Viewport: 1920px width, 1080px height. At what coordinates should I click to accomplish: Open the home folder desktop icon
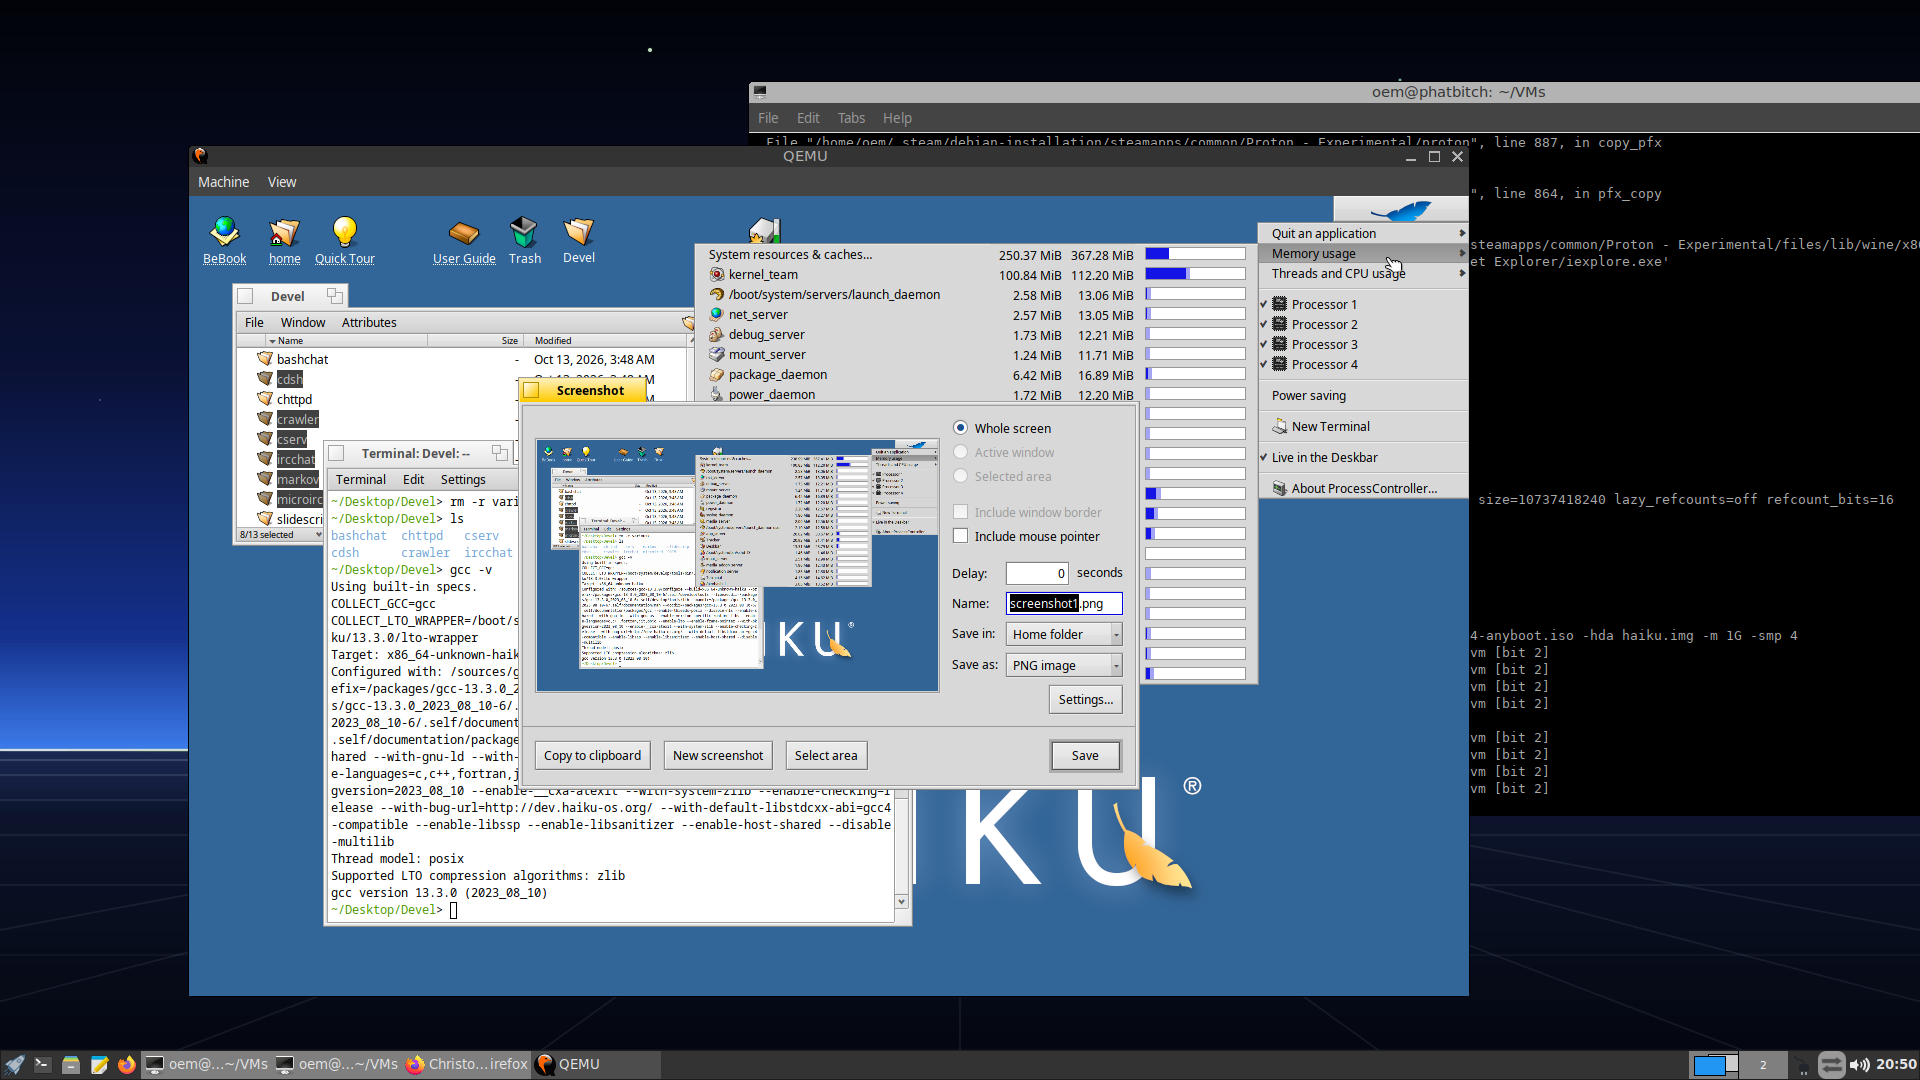(284, 233)
